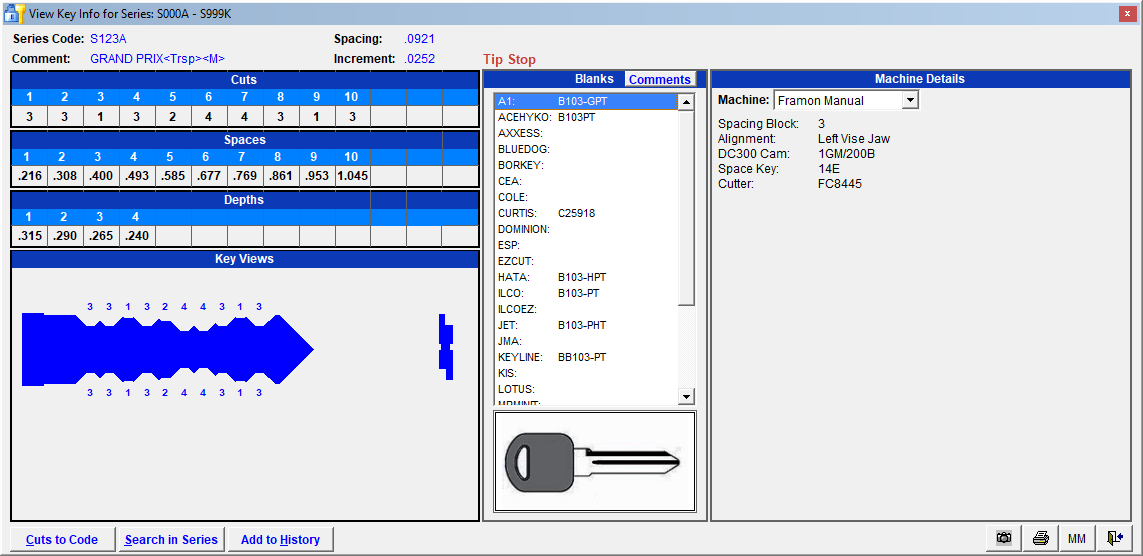This screenshot has height=556, width=1143.
Task: Click the camera snapshot icon
Action: coord(1003,538)
